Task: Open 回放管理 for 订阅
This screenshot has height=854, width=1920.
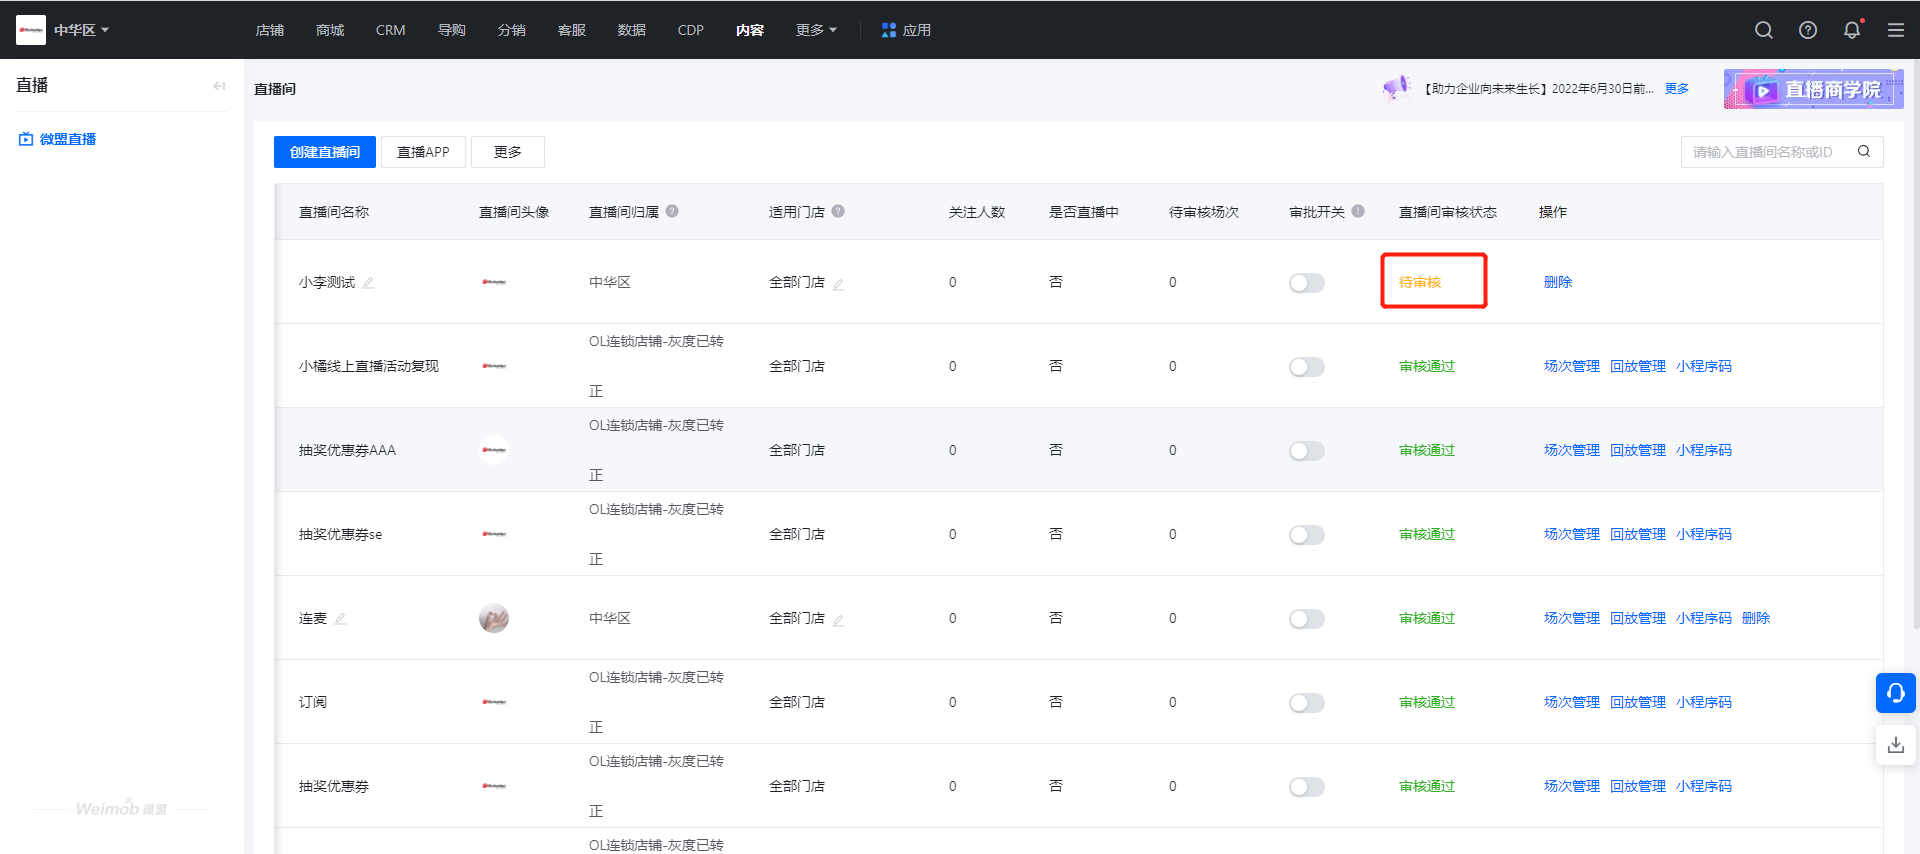Action: click(x=1638, y=702)
